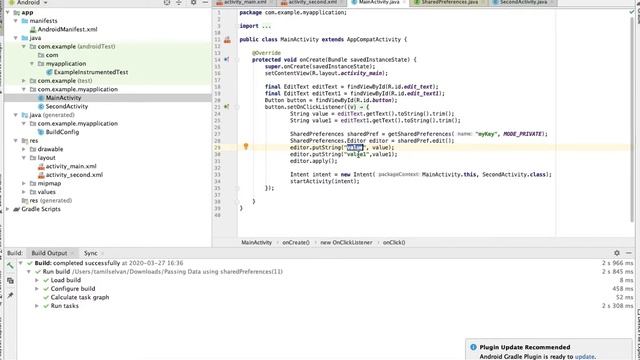Click the scroll-from-source target icon in project panel
Image resolution: width=640 pixels, height=360 pixels.
(167, 2)
